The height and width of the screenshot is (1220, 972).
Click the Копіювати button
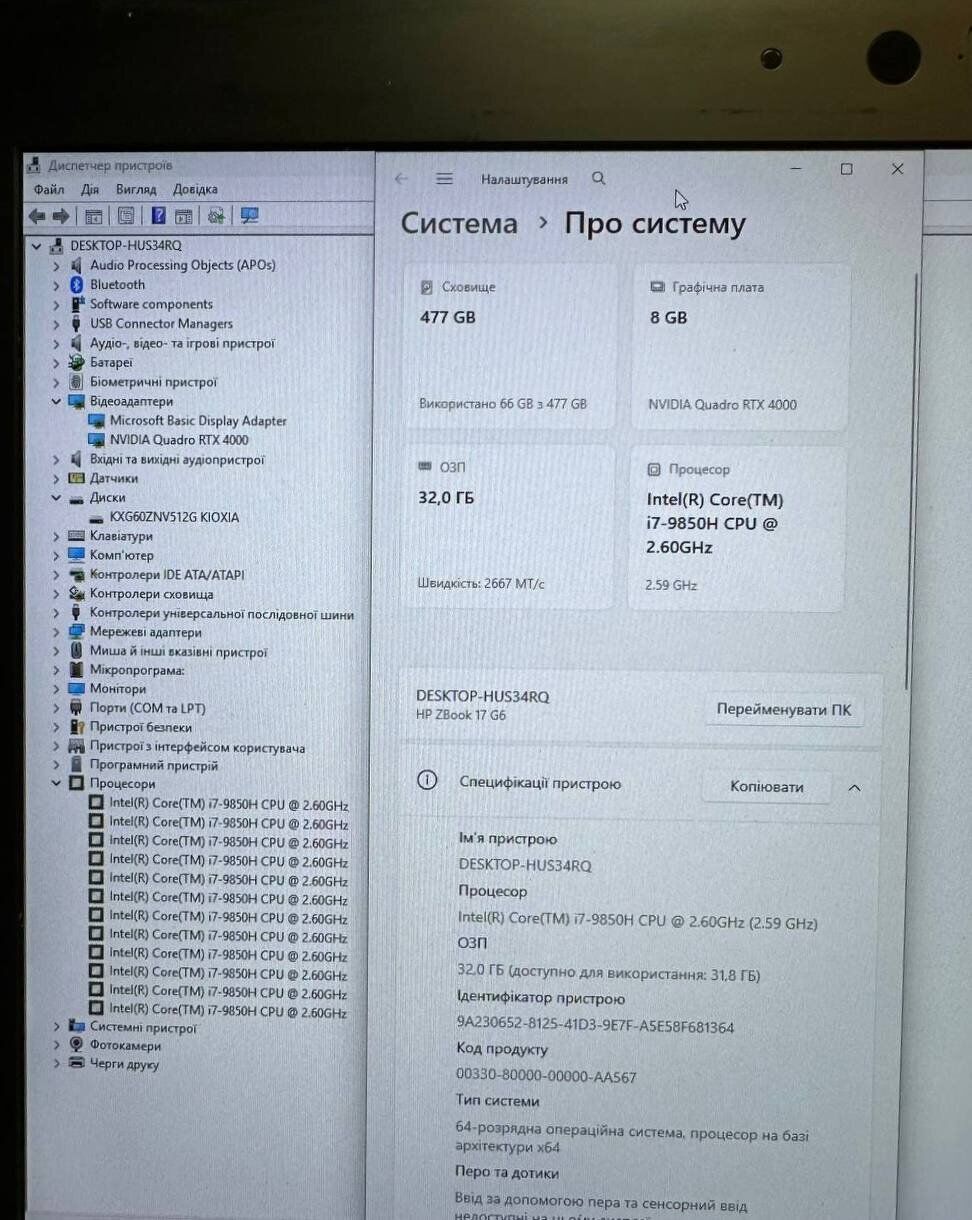766,788
